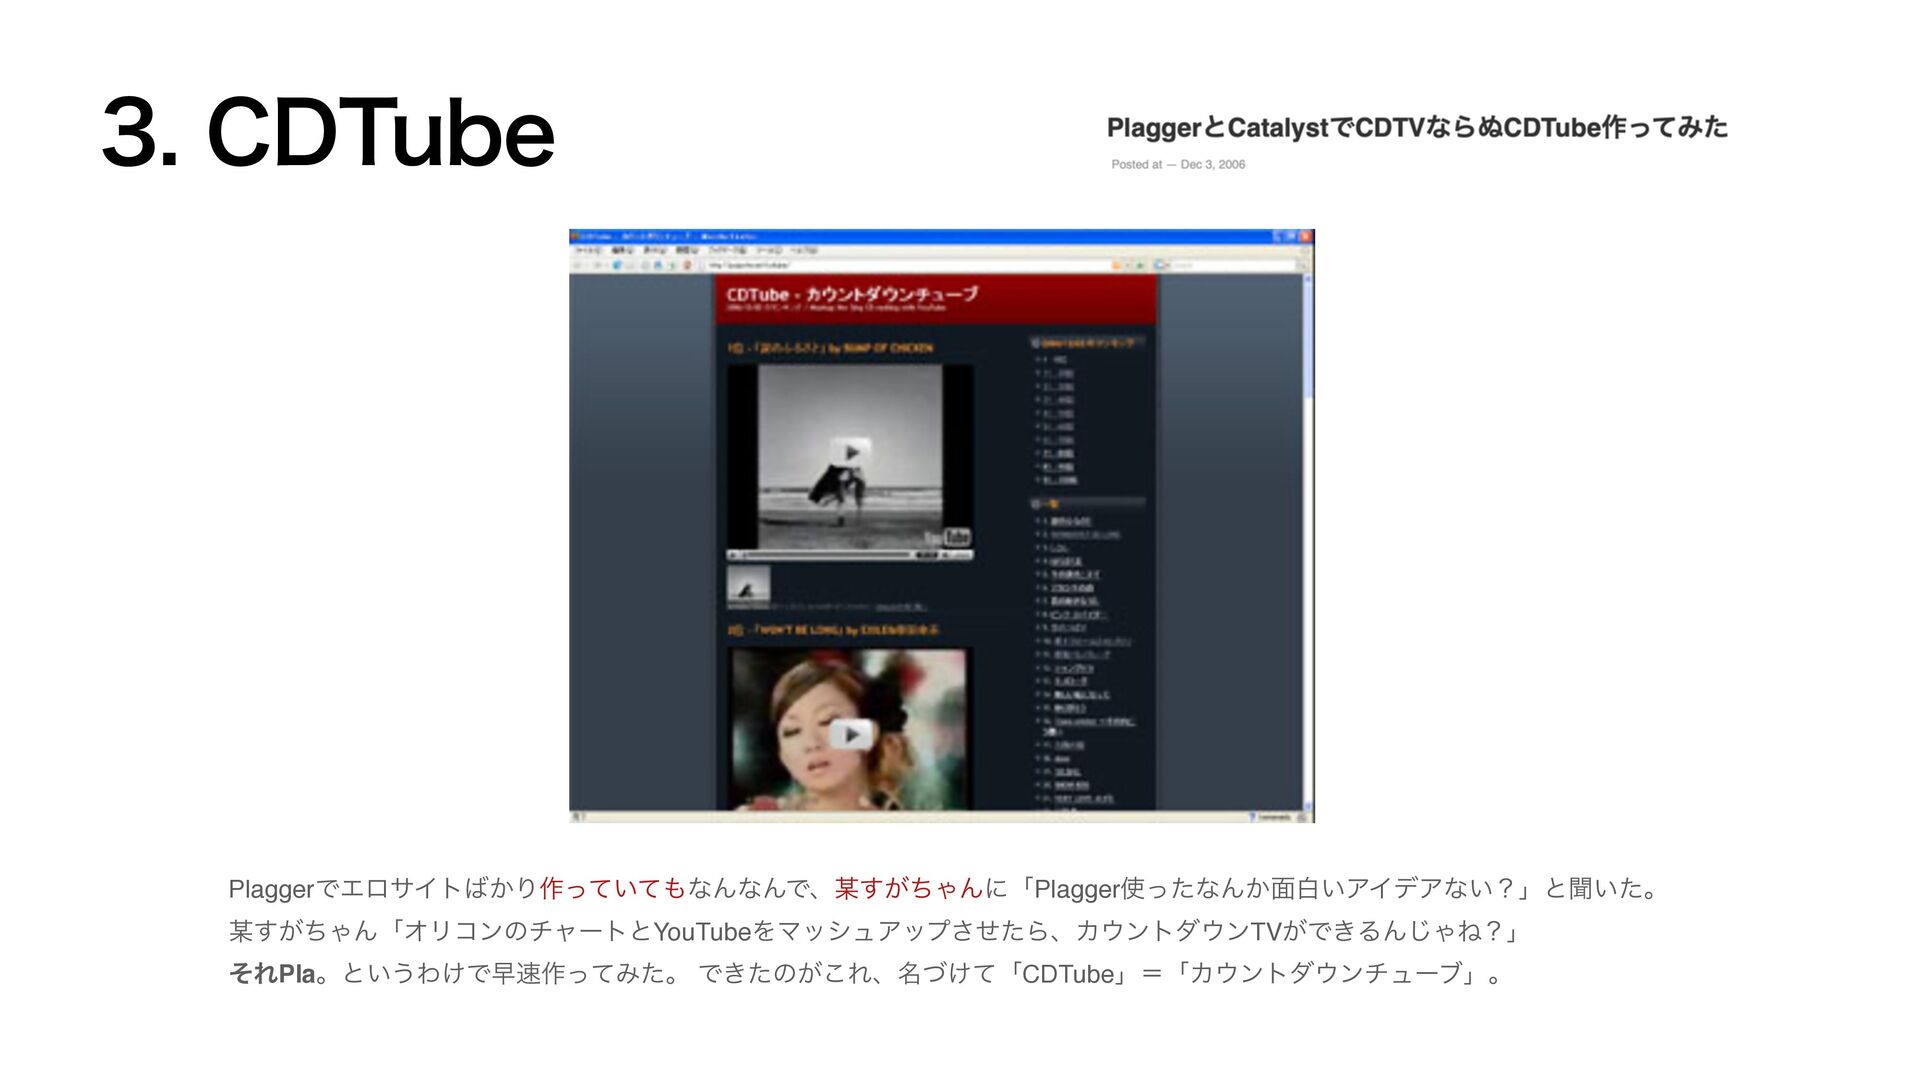Screen dimensions: 1920x1080
Task: Click the YouTube logo on first video
Action: pyautogui.click(x=947, y=537)
